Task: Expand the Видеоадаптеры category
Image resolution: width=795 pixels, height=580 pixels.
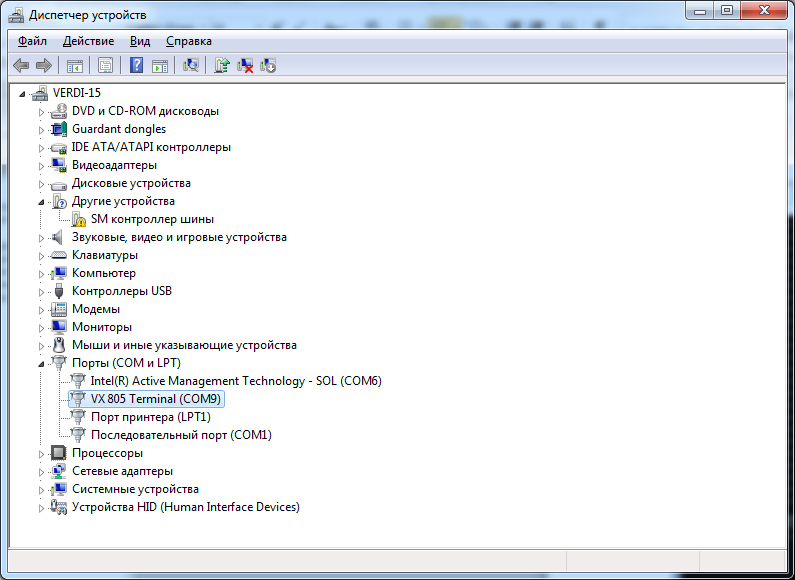Action: tap(42, 165)
